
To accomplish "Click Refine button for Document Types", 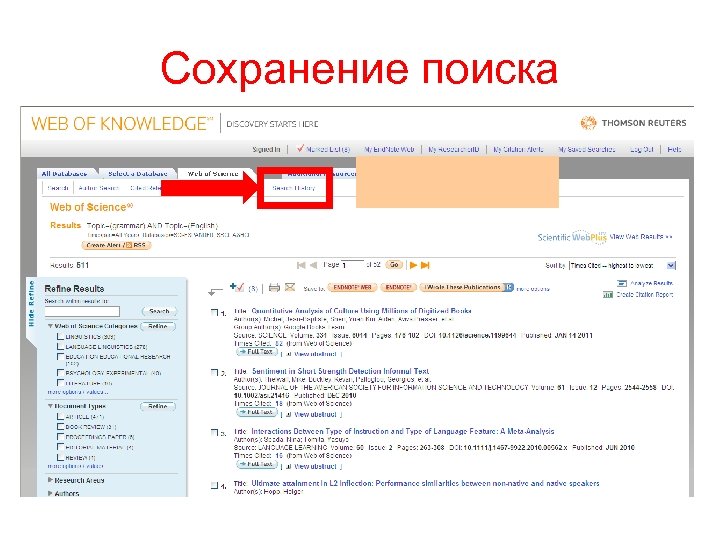I will 158,406.
